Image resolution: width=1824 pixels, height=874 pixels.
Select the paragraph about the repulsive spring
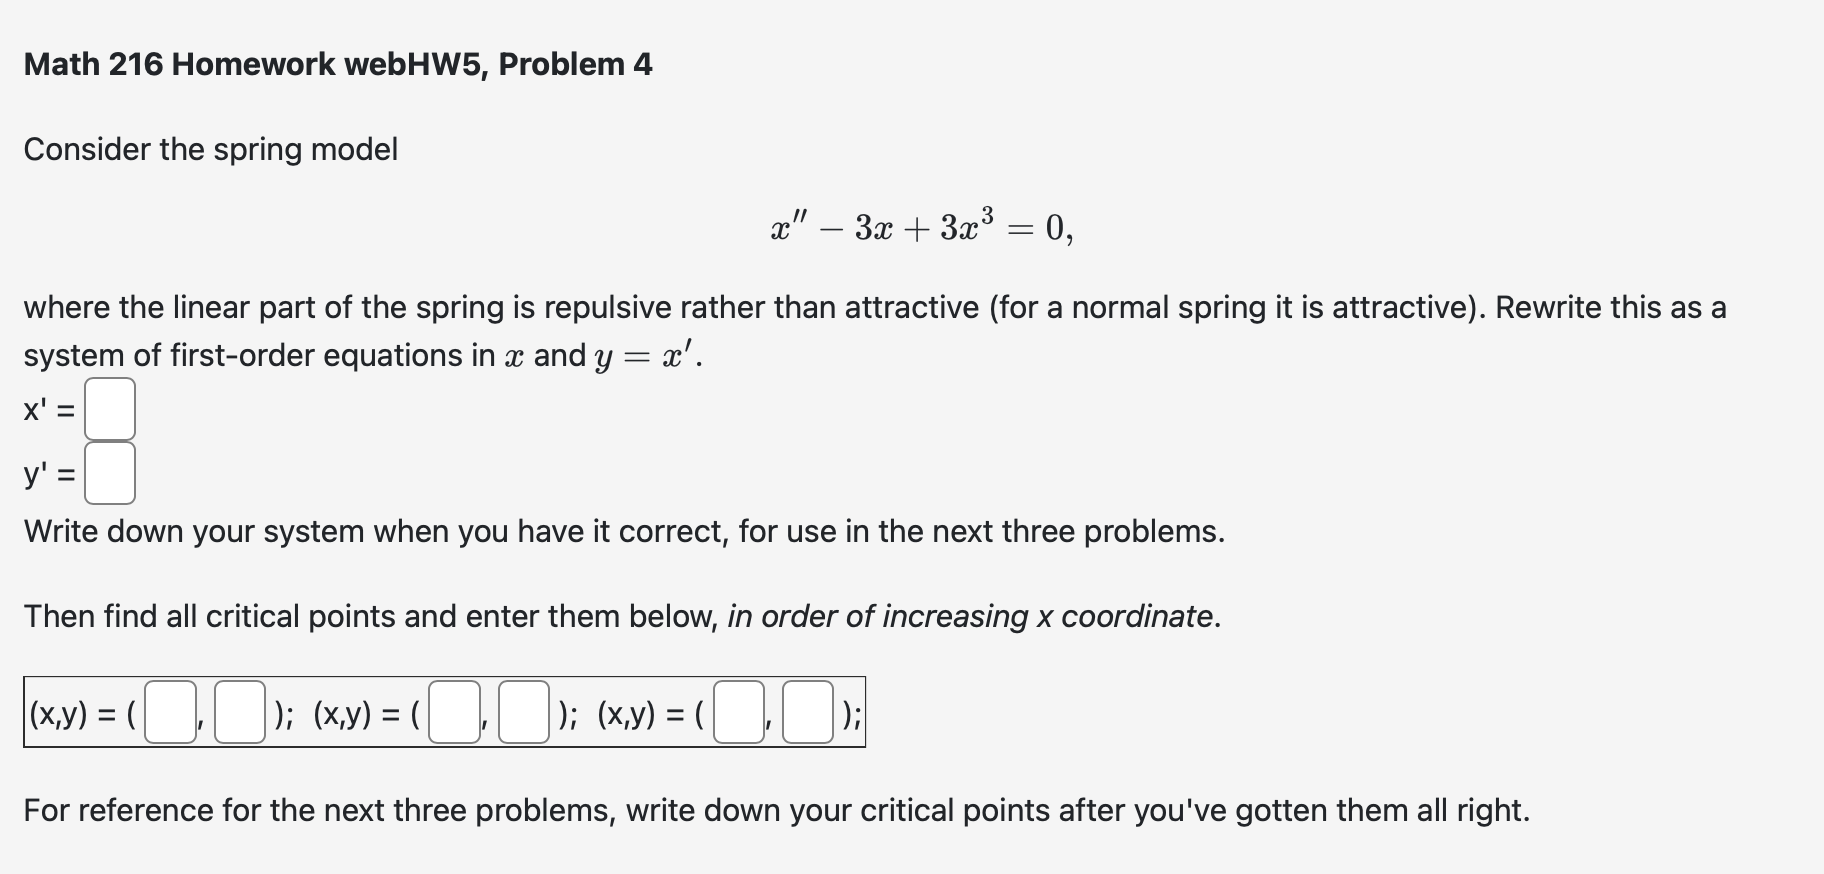coord(870,330)
